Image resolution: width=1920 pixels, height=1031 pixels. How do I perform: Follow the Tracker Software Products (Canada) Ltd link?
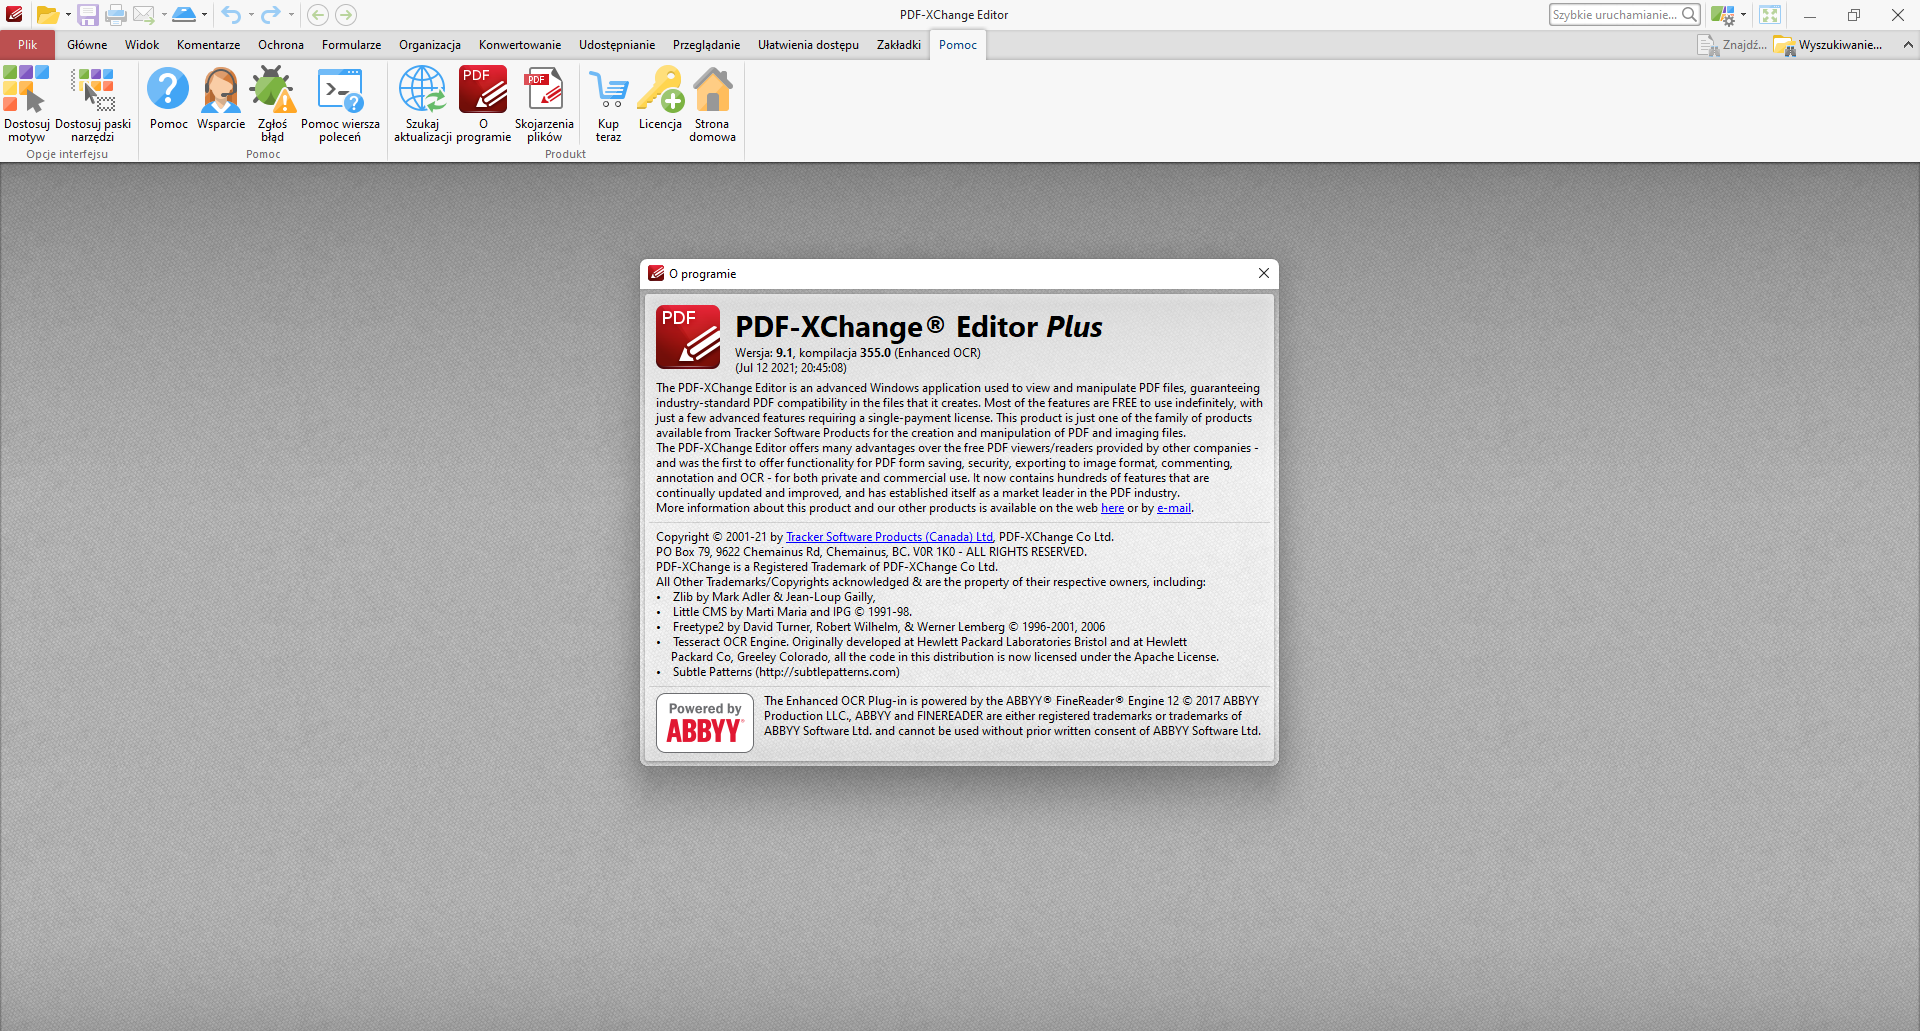click(890, 537)
